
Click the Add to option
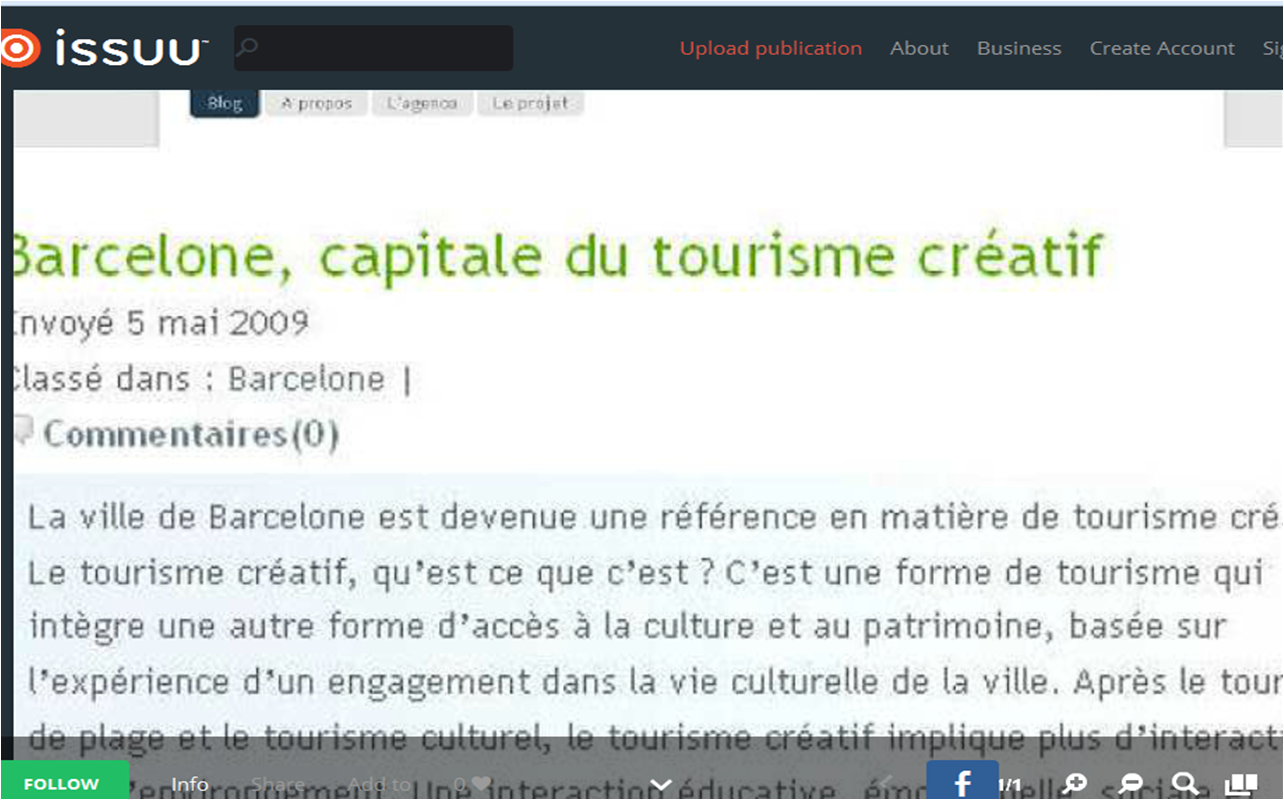click(379, 784)
